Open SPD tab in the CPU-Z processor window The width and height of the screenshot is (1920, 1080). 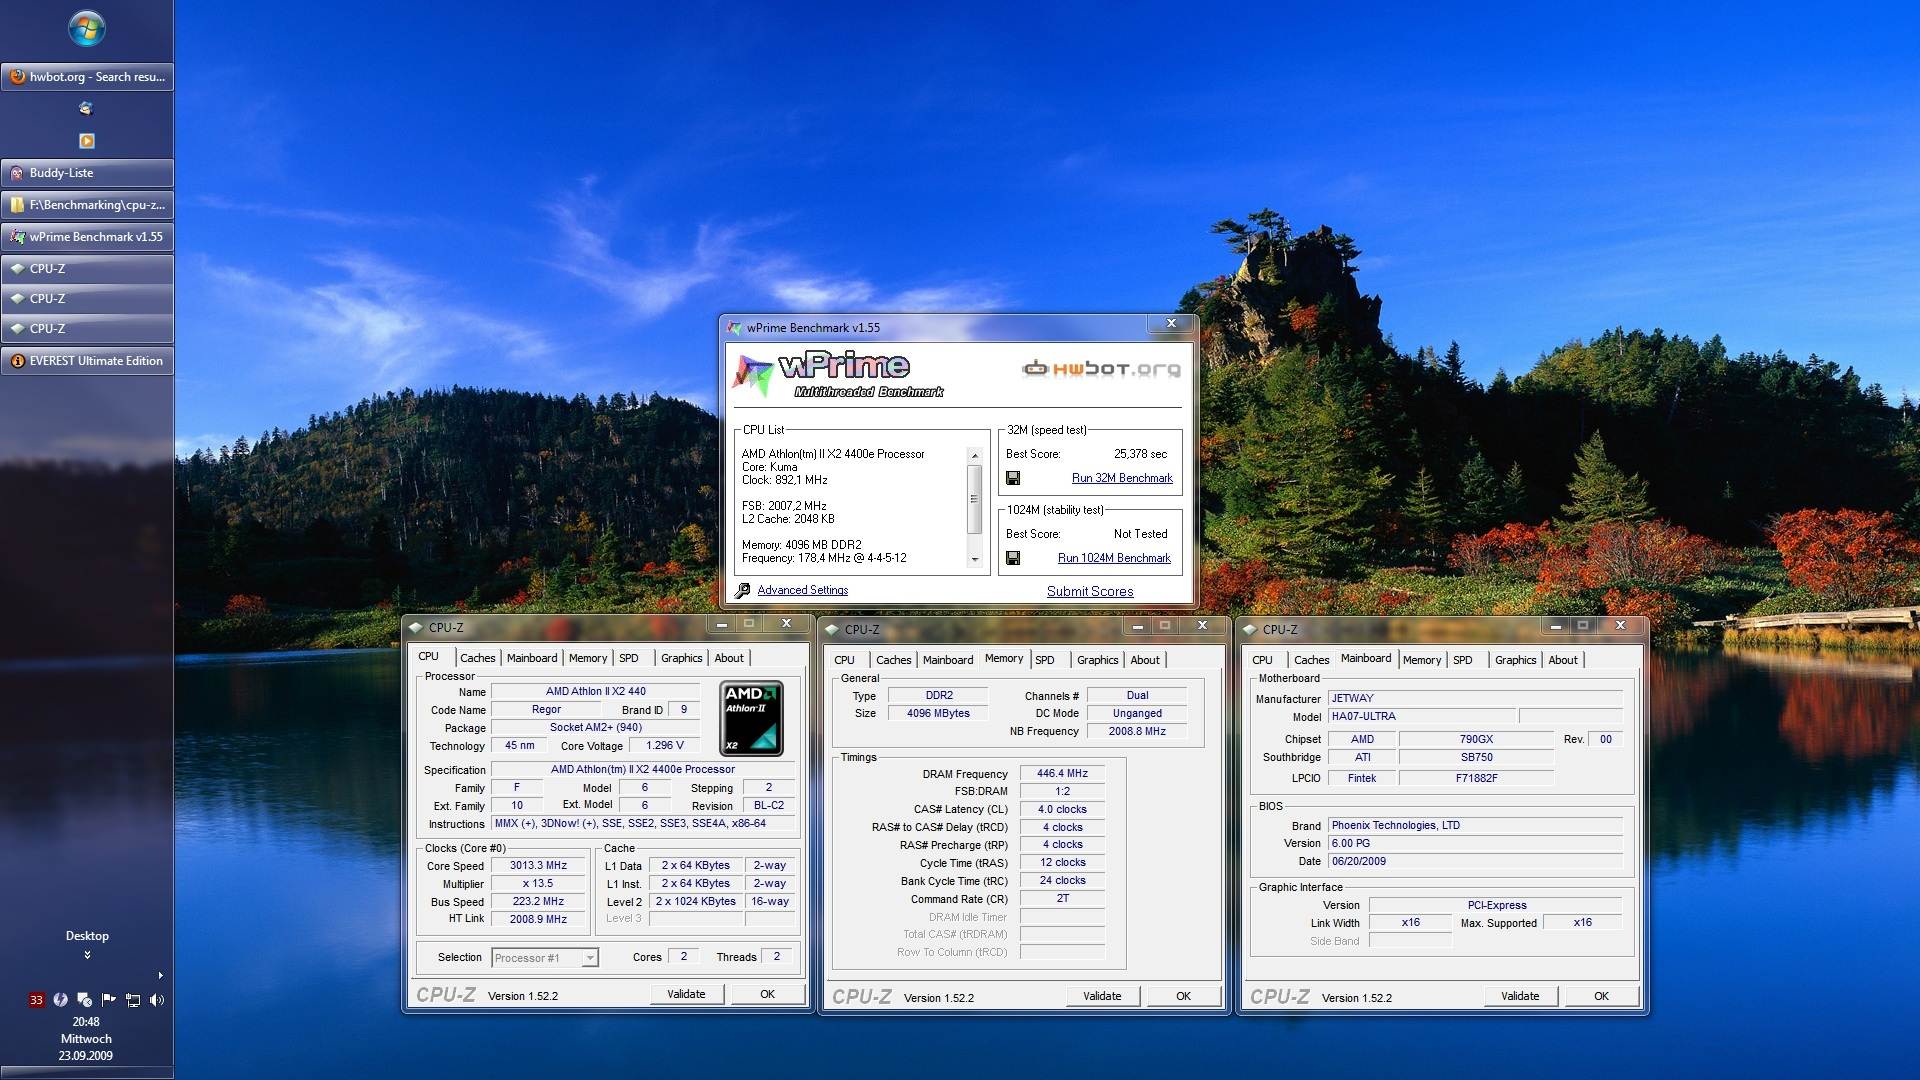[628, 658]
